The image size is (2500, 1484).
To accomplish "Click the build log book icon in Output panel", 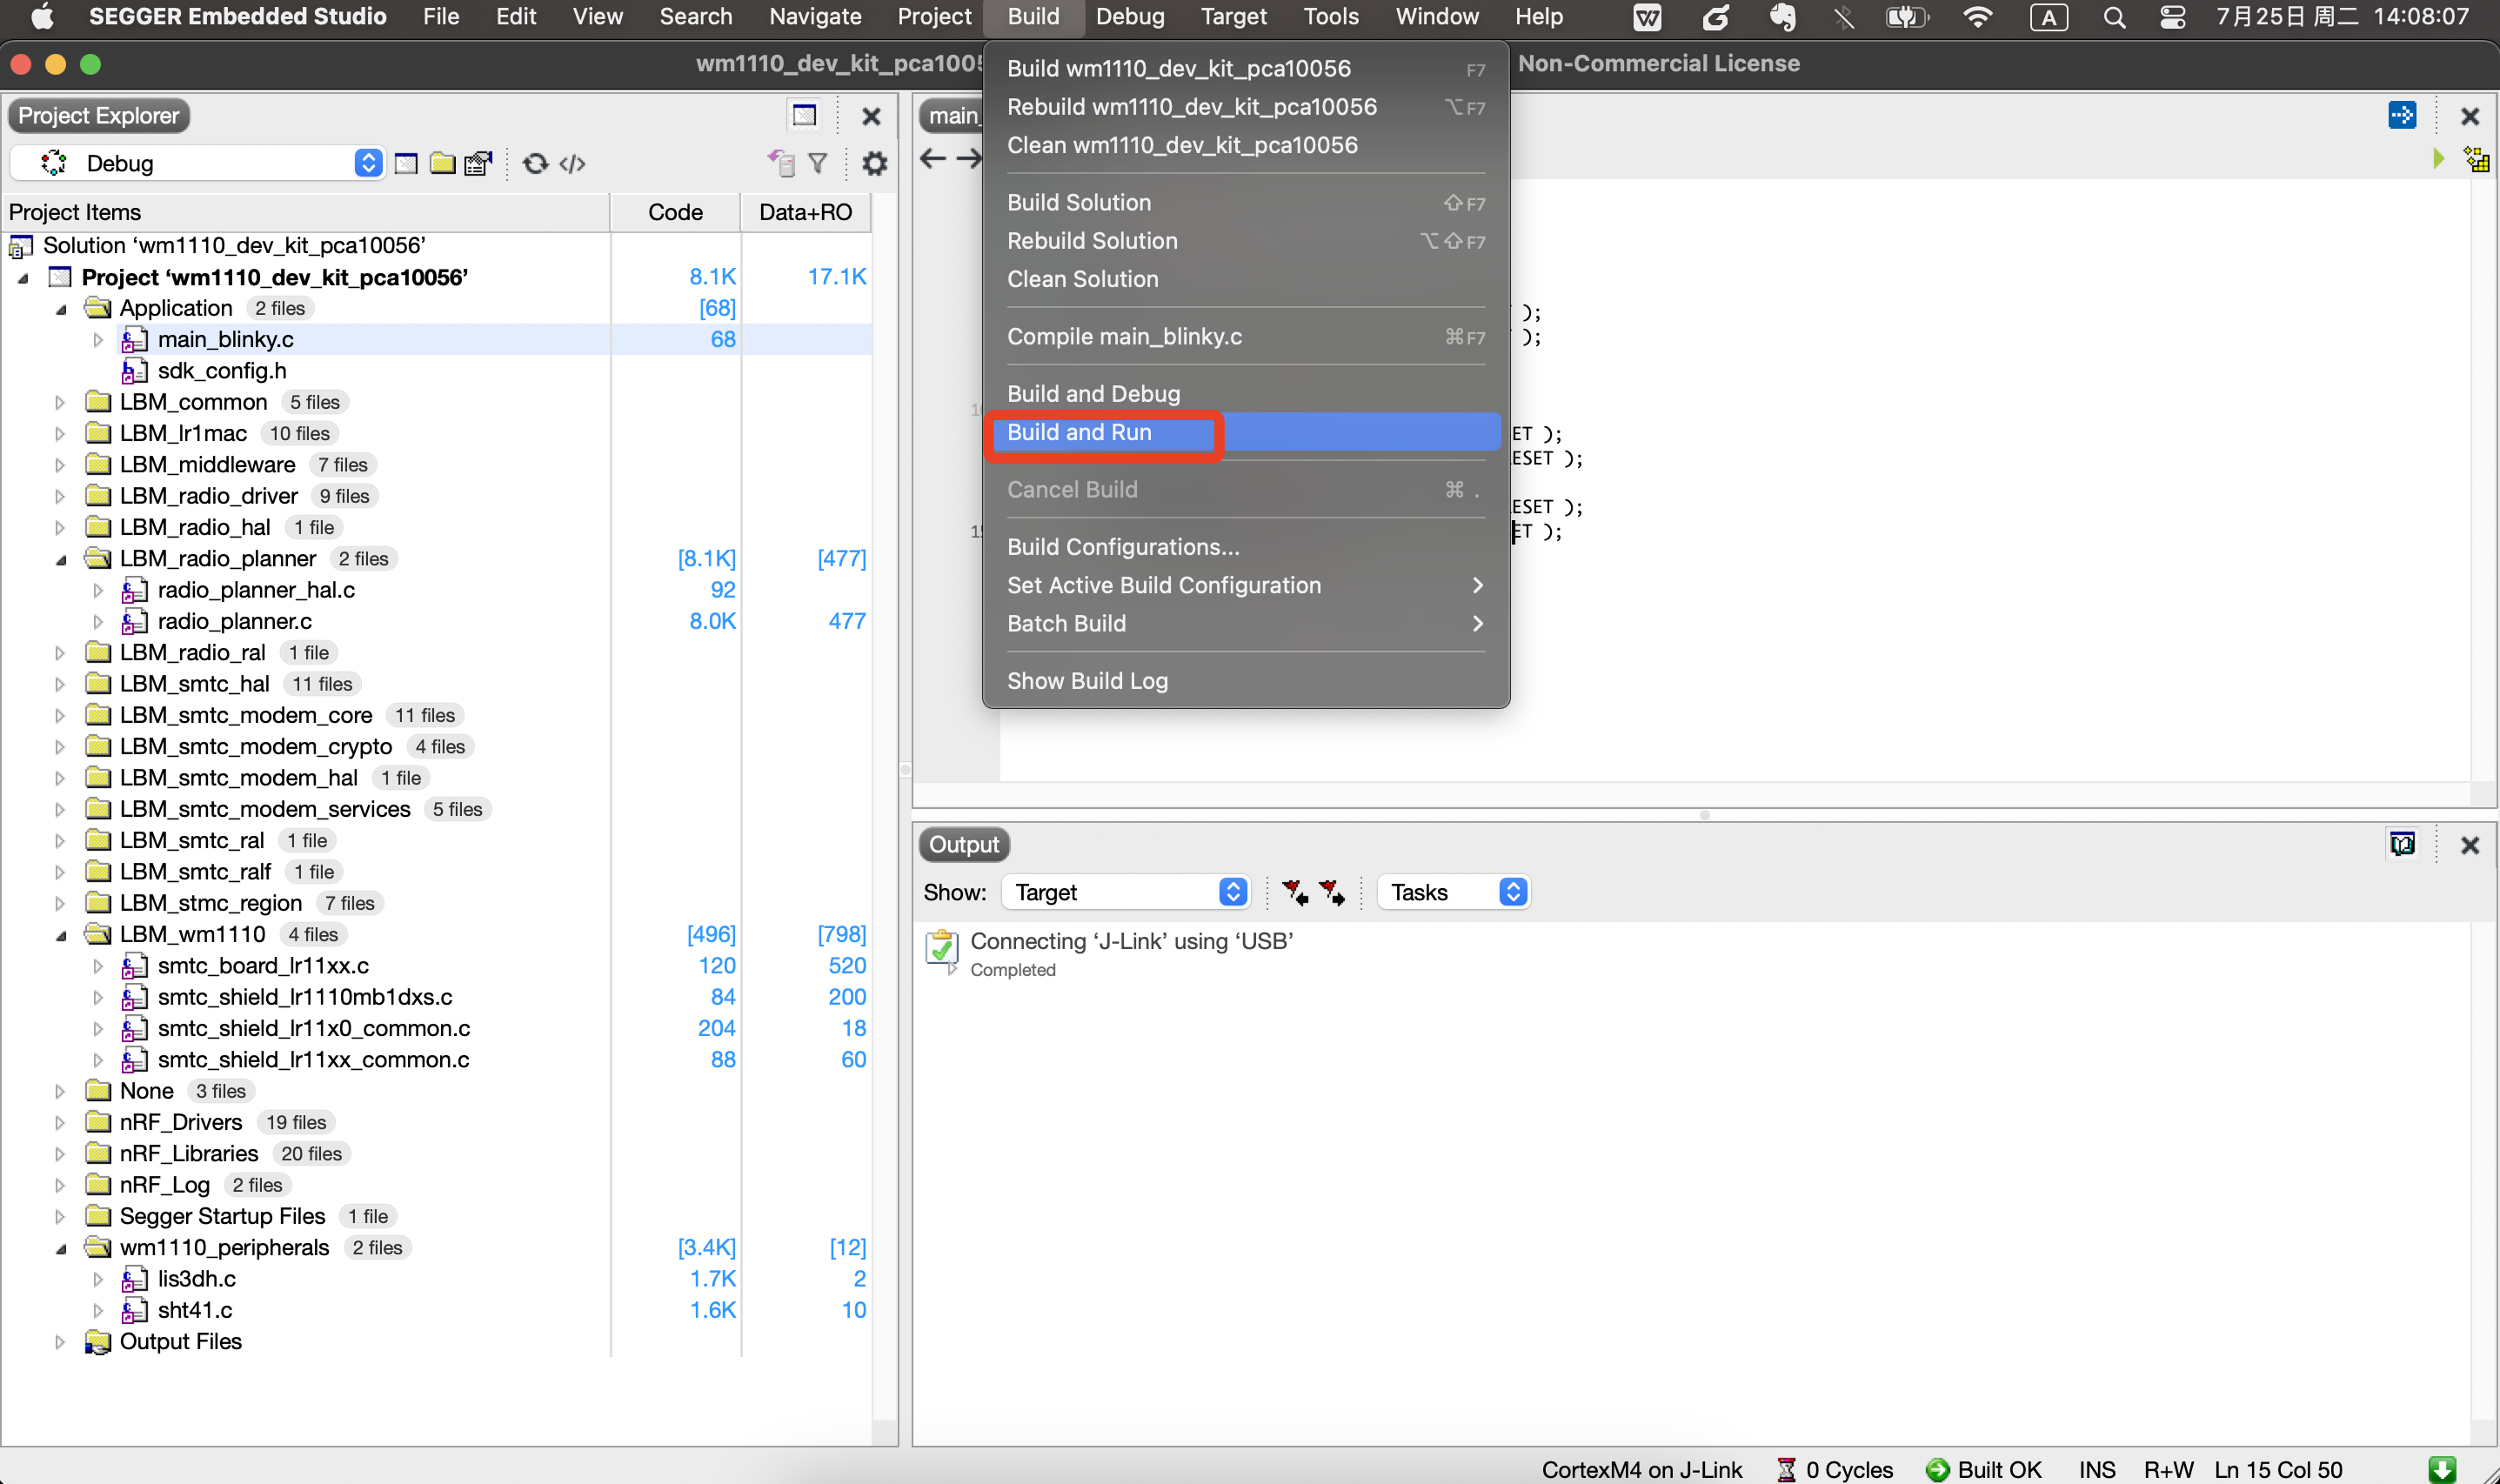I will [x=2404, y=844].
